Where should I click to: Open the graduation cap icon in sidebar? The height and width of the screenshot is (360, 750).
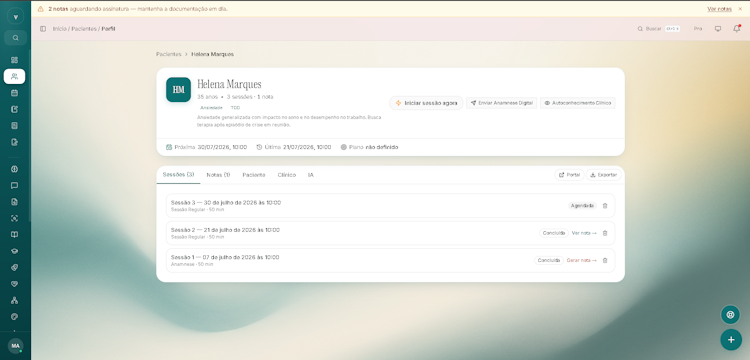(14, 251)
